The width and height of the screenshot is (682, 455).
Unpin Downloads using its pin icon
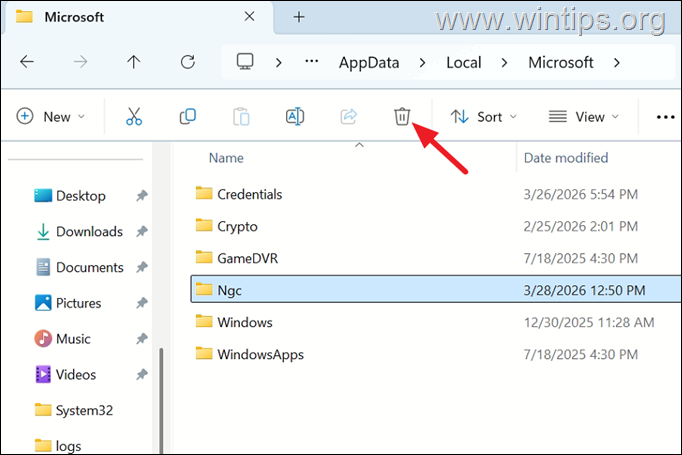pyautogui.click(x=142, y=231)
